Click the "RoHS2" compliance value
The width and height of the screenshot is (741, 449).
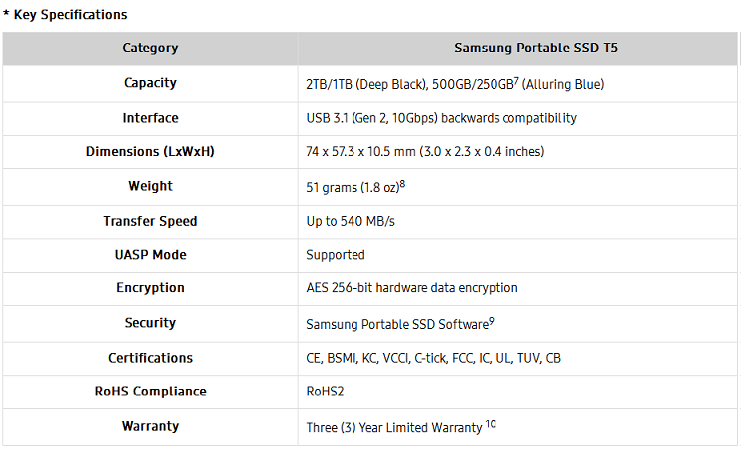tap(326, 392)
